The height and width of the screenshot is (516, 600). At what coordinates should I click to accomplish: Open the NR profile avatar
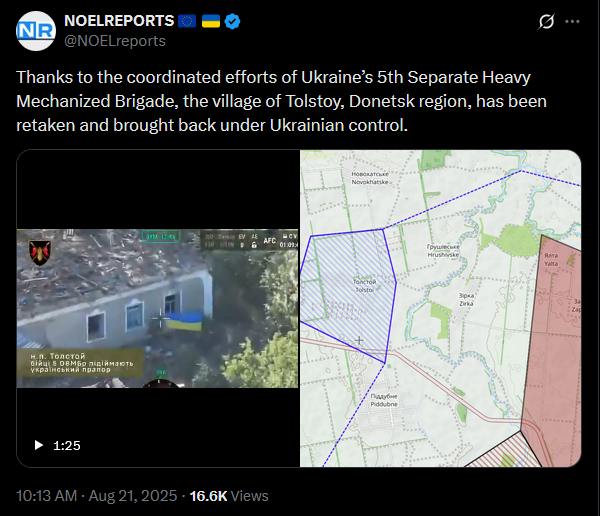coord(36,31)
